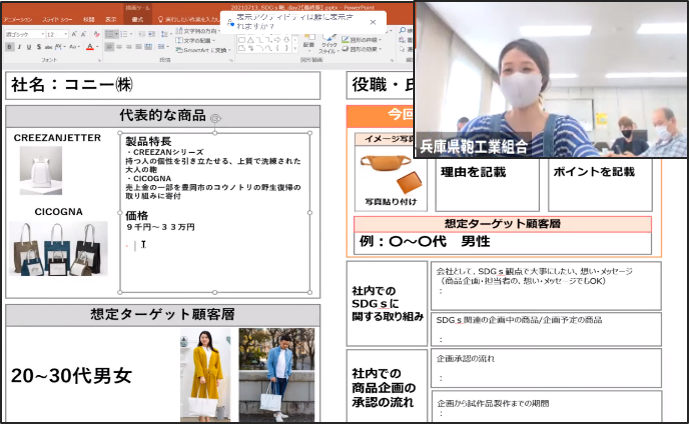This screenshot has height=424, width=689.
Task: Select the CREEZANJETTER white backpack image
Action: point(40,170)
